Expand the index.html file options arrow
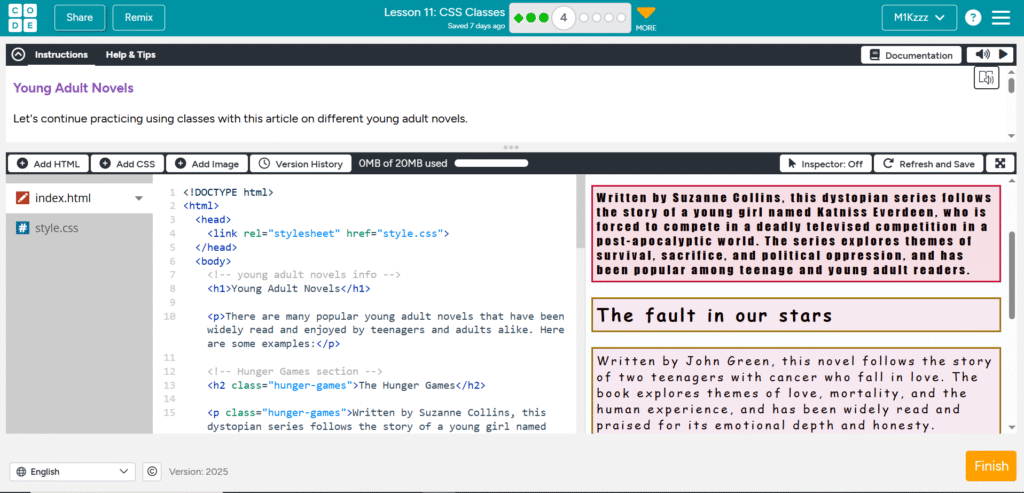This screenshot has height=493, width=1024. 139,198
